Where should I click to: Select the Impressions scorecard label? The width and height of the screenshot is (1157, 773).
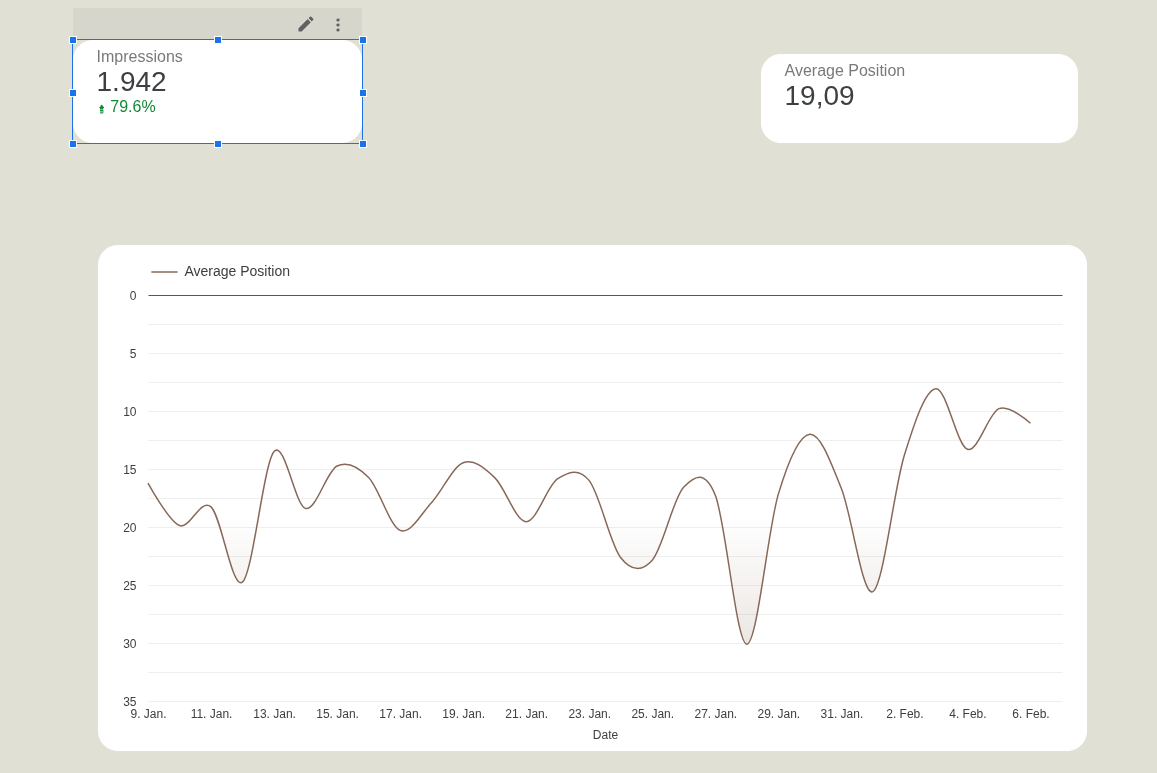[139, 57]
